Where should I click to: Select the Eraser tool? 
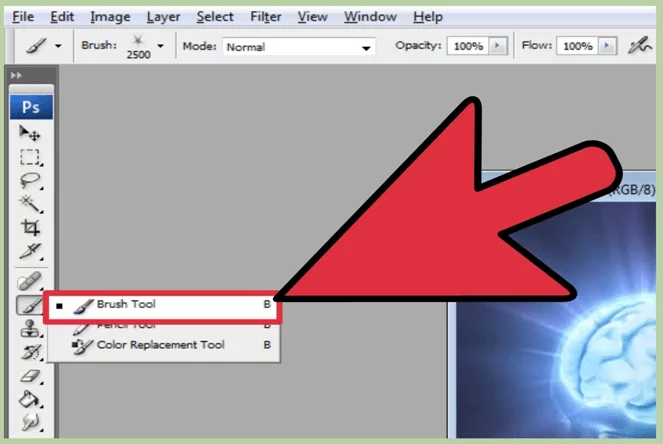(x=30, y=375)
